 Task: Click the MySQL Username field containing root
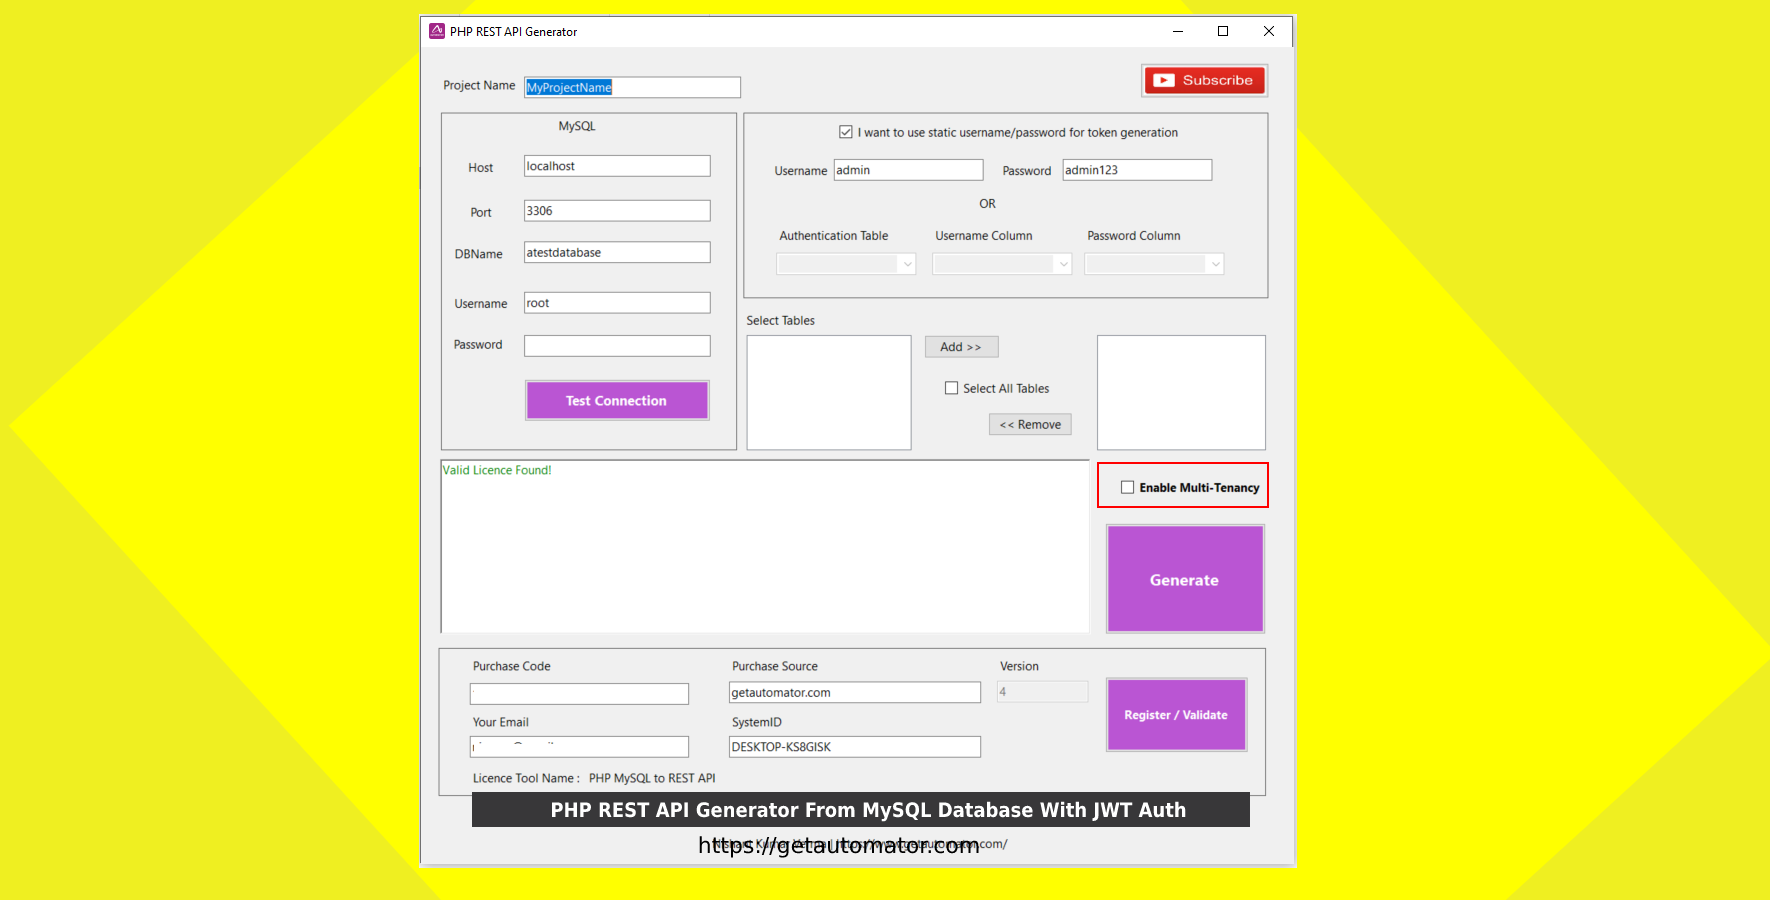tap(617, 303)
